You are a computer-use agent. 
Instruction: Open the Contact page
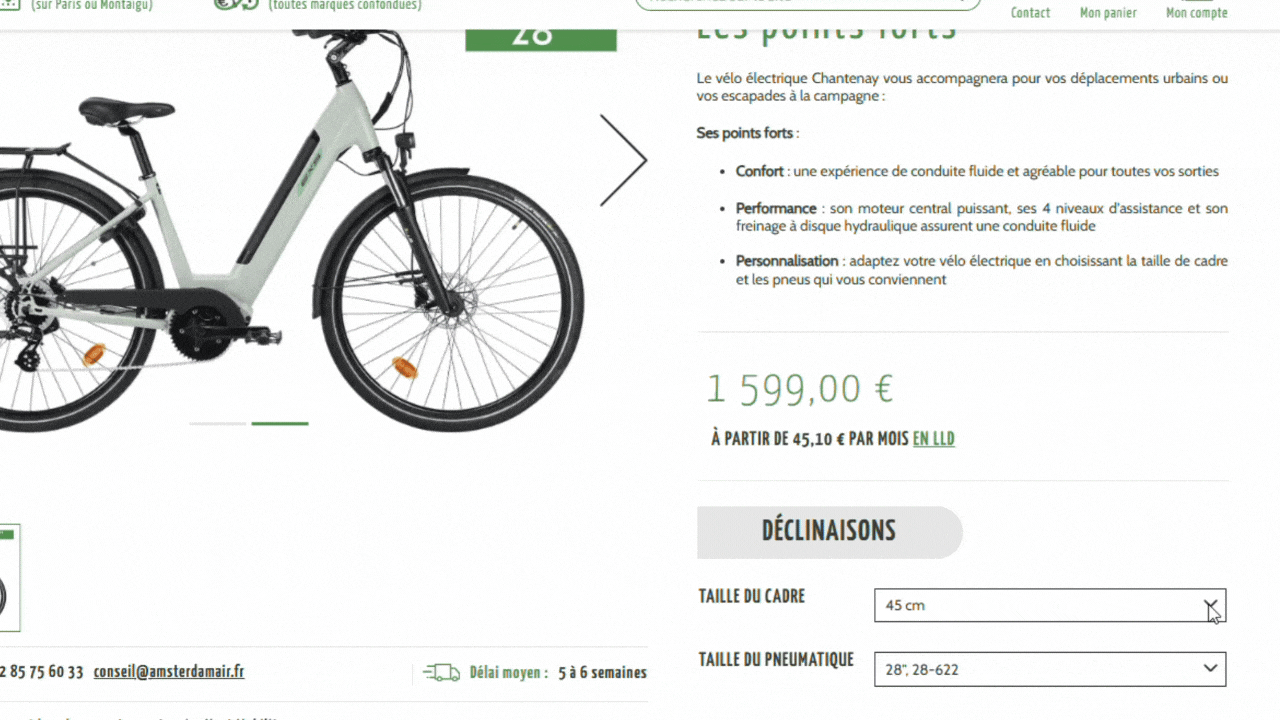coord(1030,13)
